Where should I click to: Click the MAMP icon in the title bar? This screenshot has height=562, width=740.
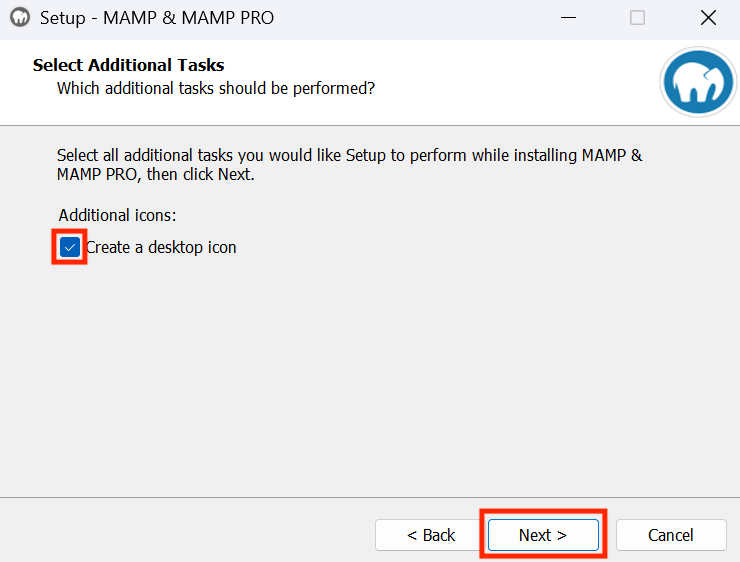(20, 18)
